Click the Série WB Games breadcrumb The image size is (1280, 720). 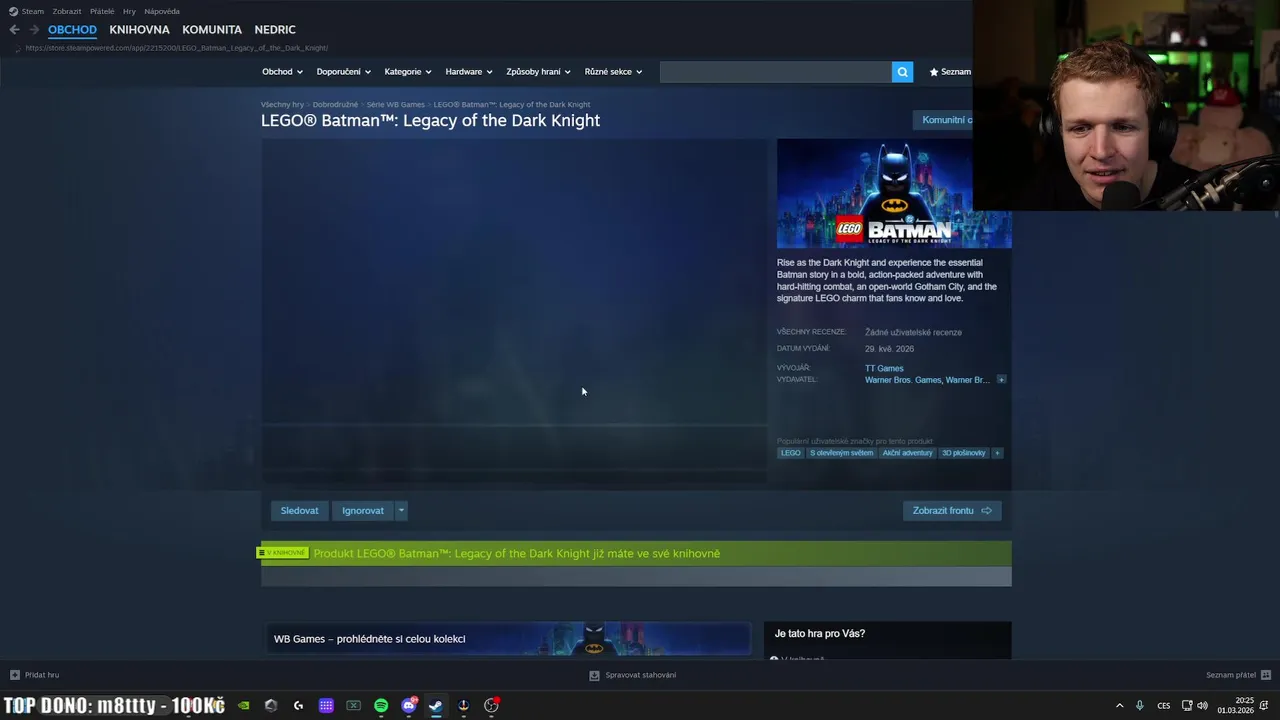click(396, 104)
